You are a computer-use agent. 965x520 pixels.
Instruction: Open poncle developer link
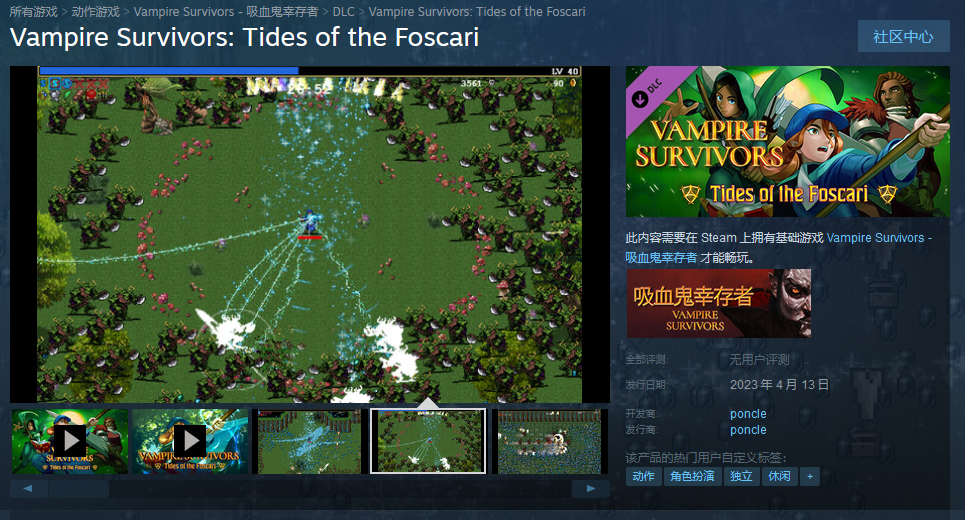pos(748,414)
